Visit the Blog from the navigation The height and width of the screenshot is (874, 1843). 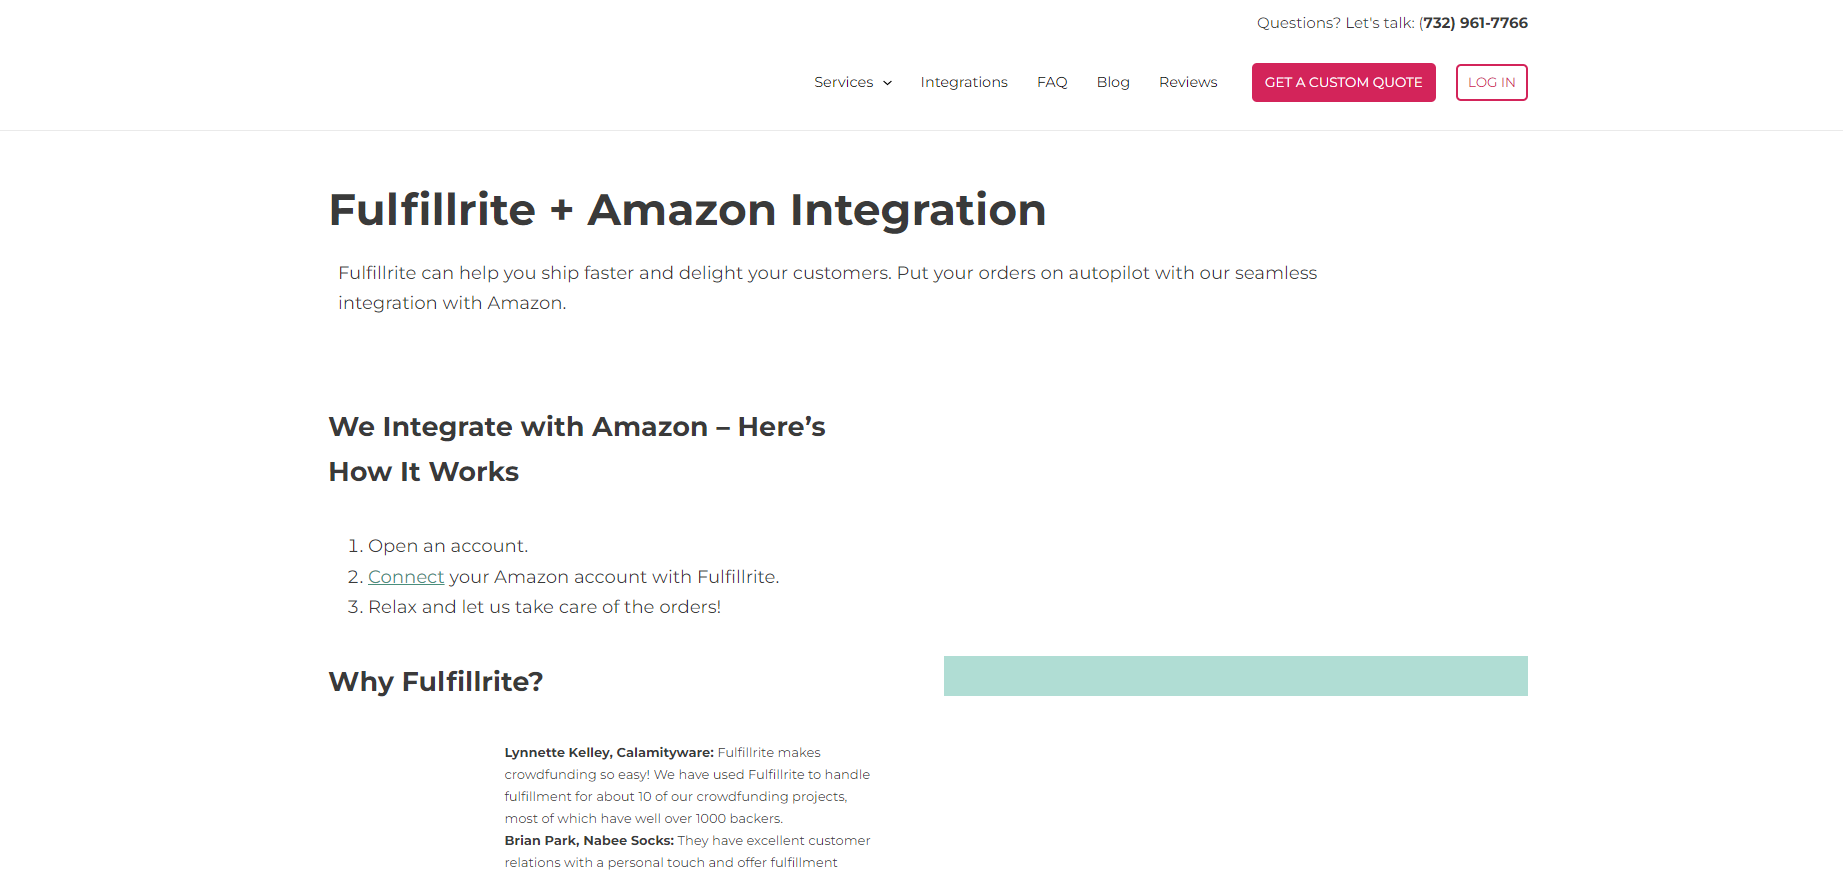tap(1113, 82)
